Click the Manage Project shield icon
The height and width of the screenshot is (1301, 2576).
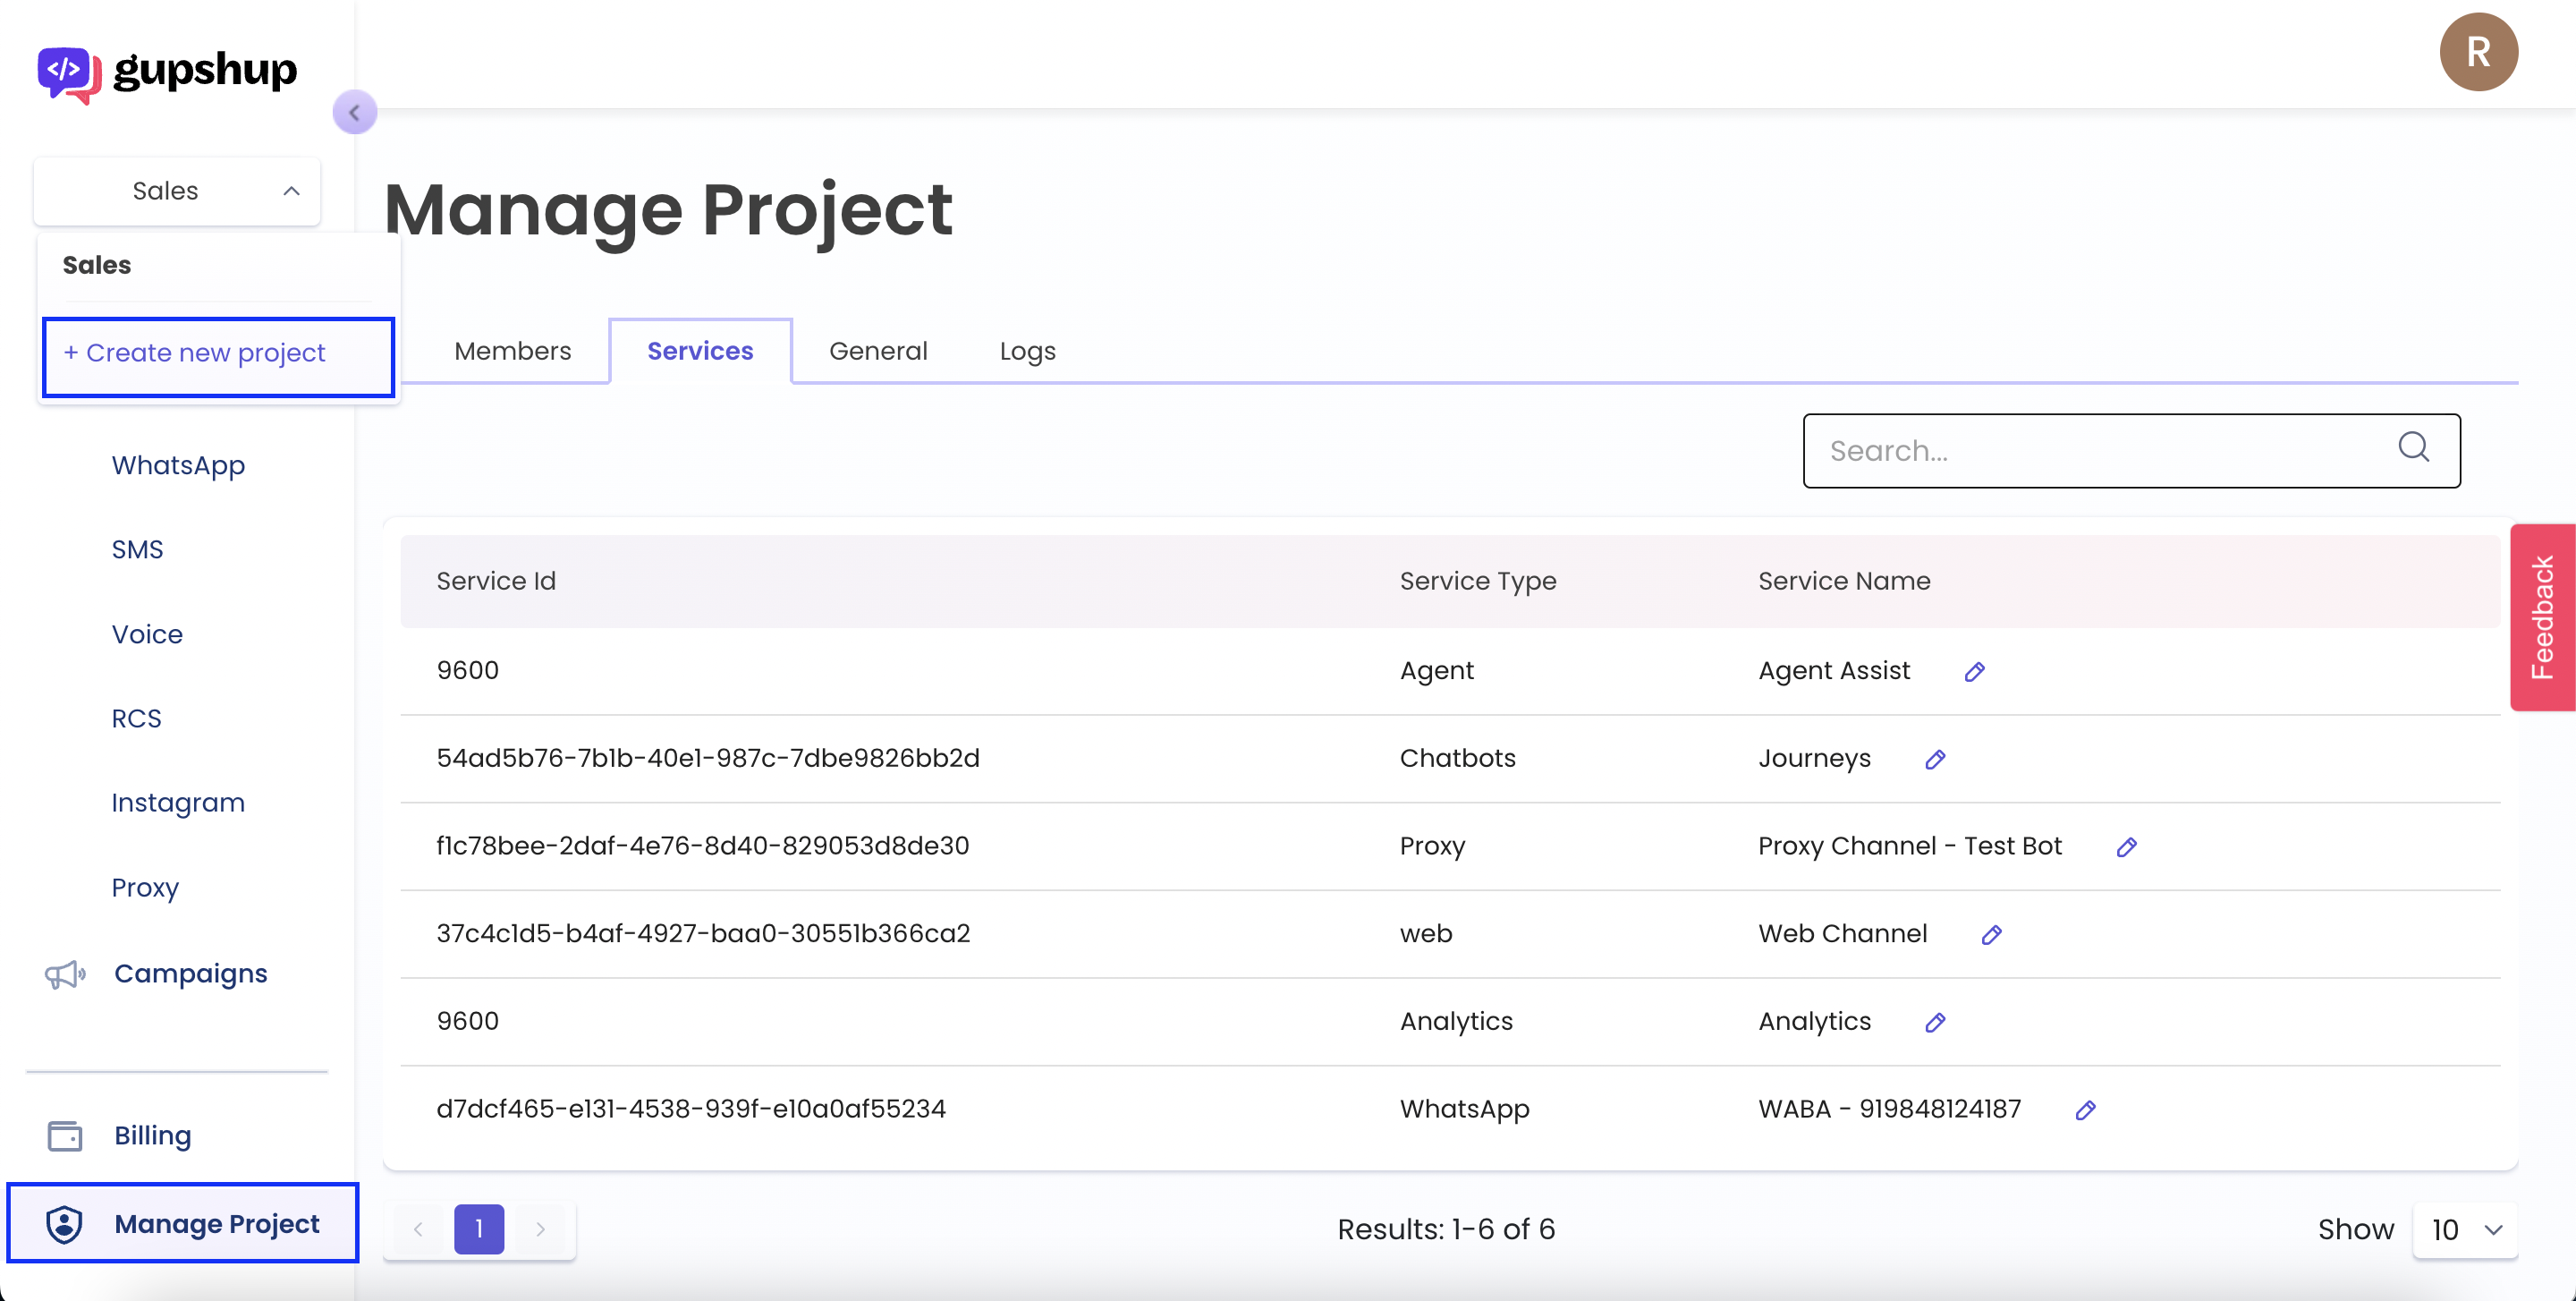pos(64,1223)
